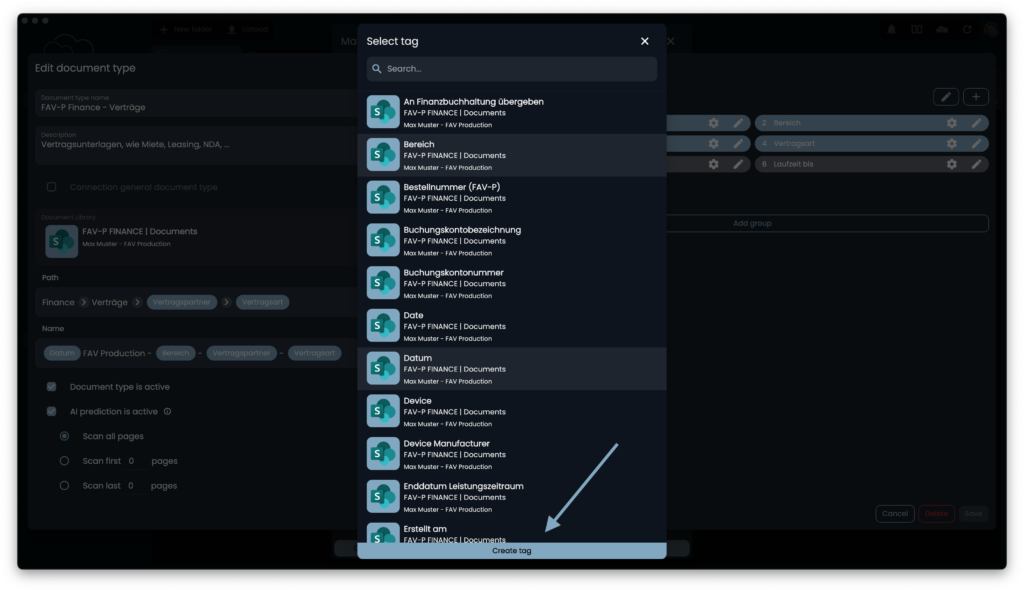Click the search magnifier icon
Viewport: 1024px width, 591px height.
[377, 69]
